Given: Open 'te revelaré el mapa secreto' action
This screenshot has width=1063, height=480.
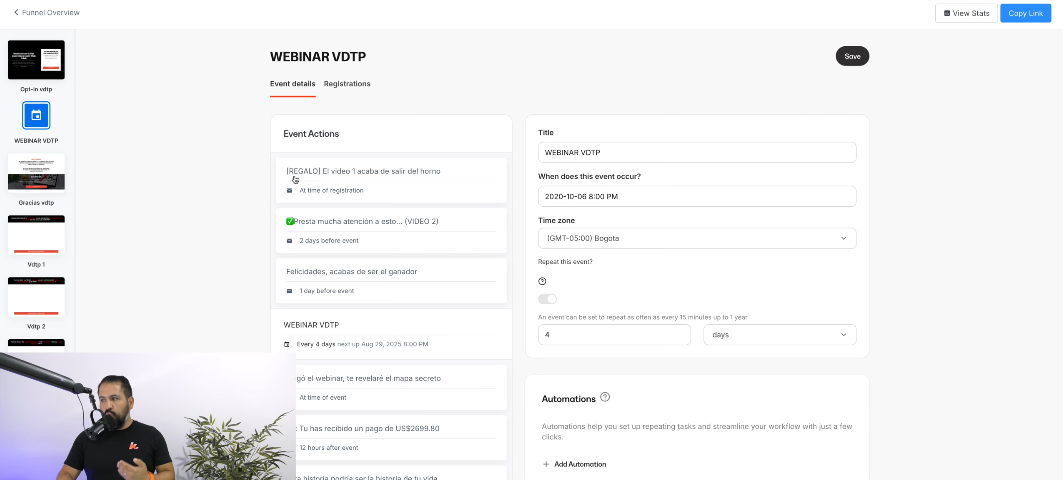Looking at the screenshot, I should point(400,388).
